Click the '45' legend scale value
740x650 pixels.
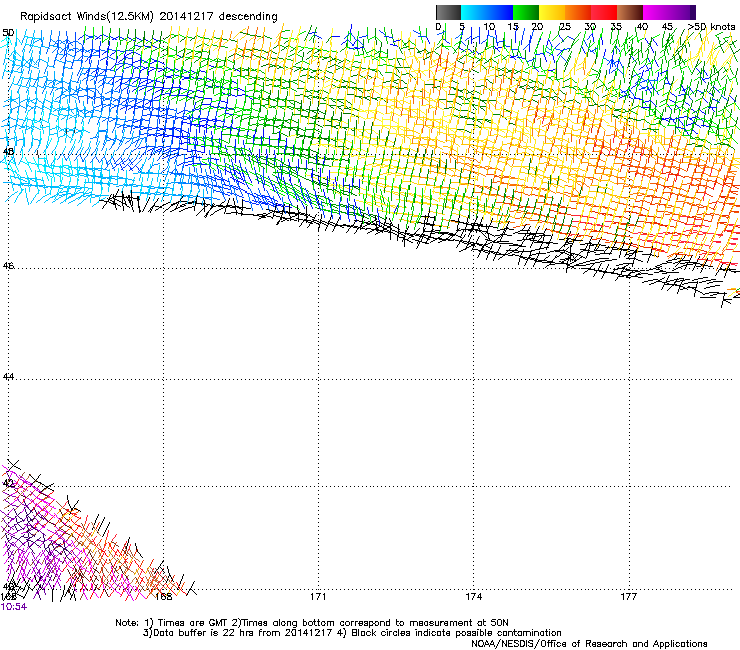pos(667,27)
